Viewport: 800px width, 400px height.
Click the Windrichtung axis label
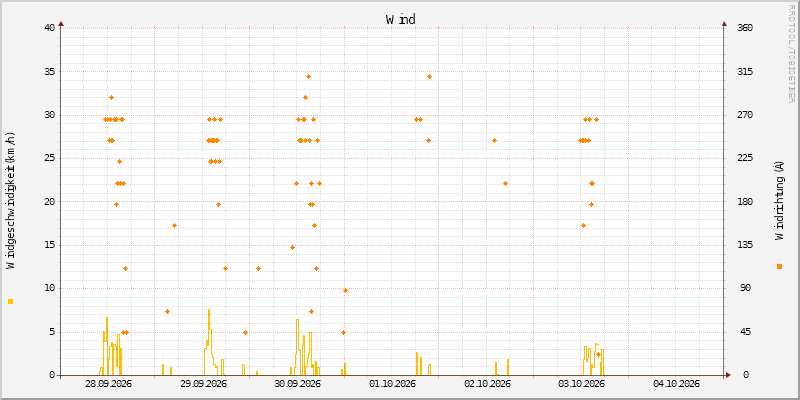pos(779,201)
